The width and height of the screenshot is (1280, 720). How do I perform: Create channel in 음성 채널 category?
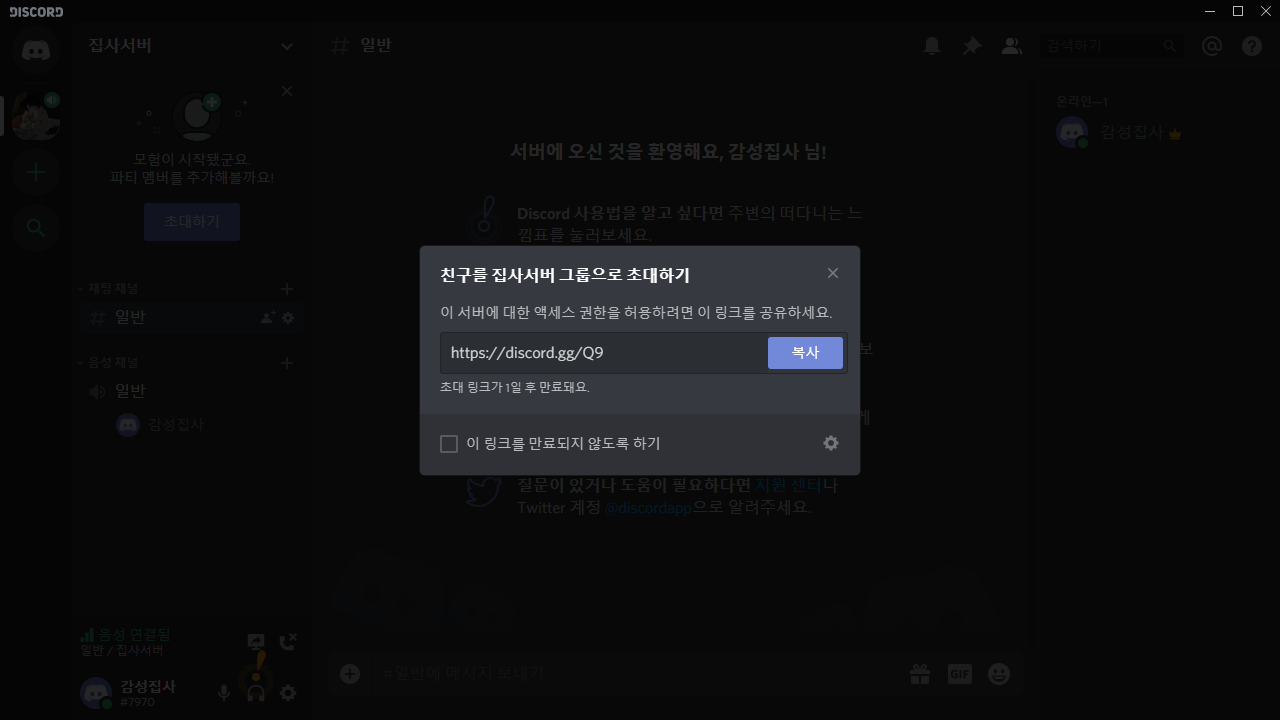click(x=287, y=363)
